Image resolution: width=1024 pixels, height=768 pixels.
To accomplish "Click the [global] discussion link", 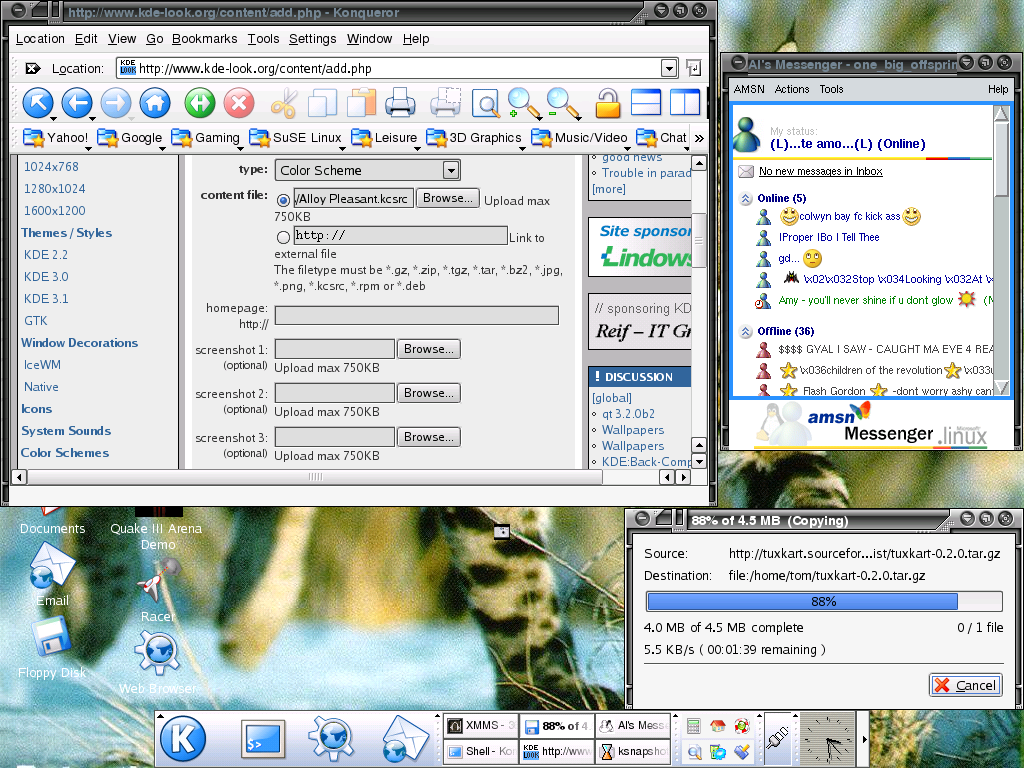I will [611, 398].
